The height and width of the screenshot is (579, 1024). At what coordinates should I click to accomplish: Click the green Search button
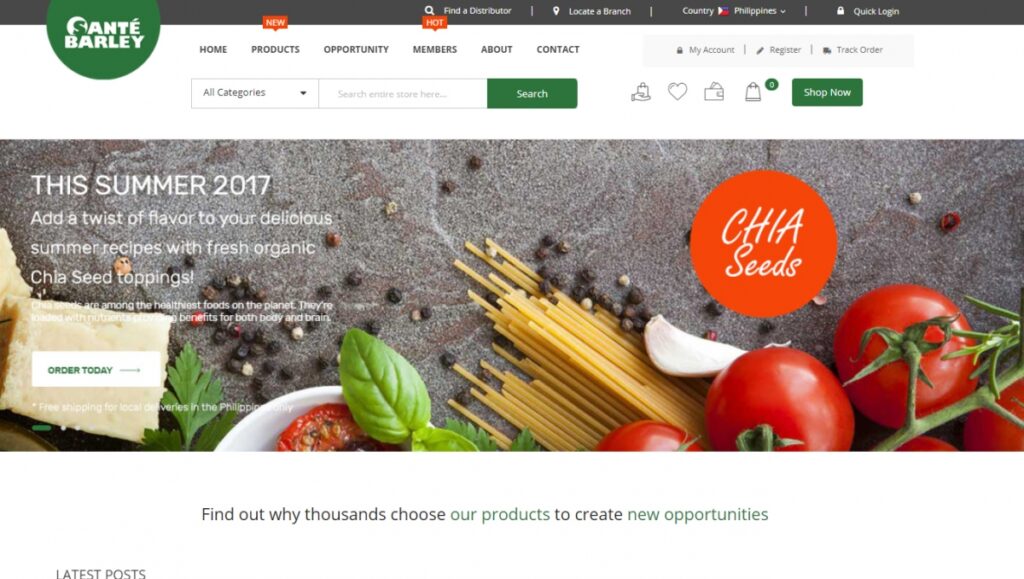(x=532, y=93)
